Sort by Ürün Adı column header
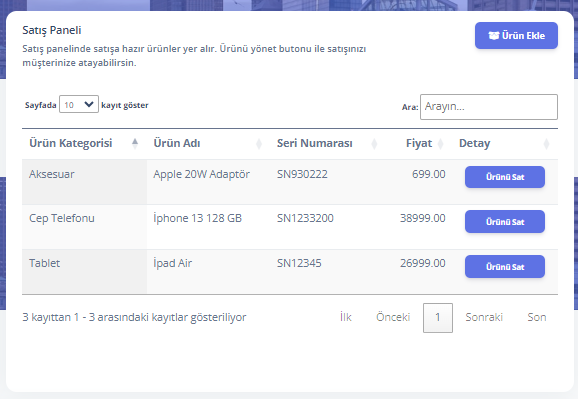The image size is (578, 399). 208,143
